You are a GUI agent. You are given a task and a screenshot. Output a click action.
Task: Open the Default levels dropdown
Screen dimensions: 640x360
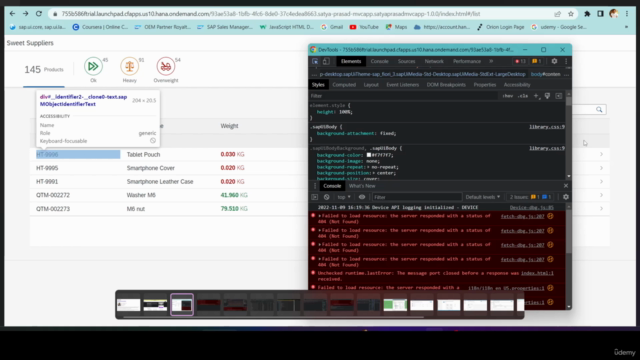[x=483, y=197]
